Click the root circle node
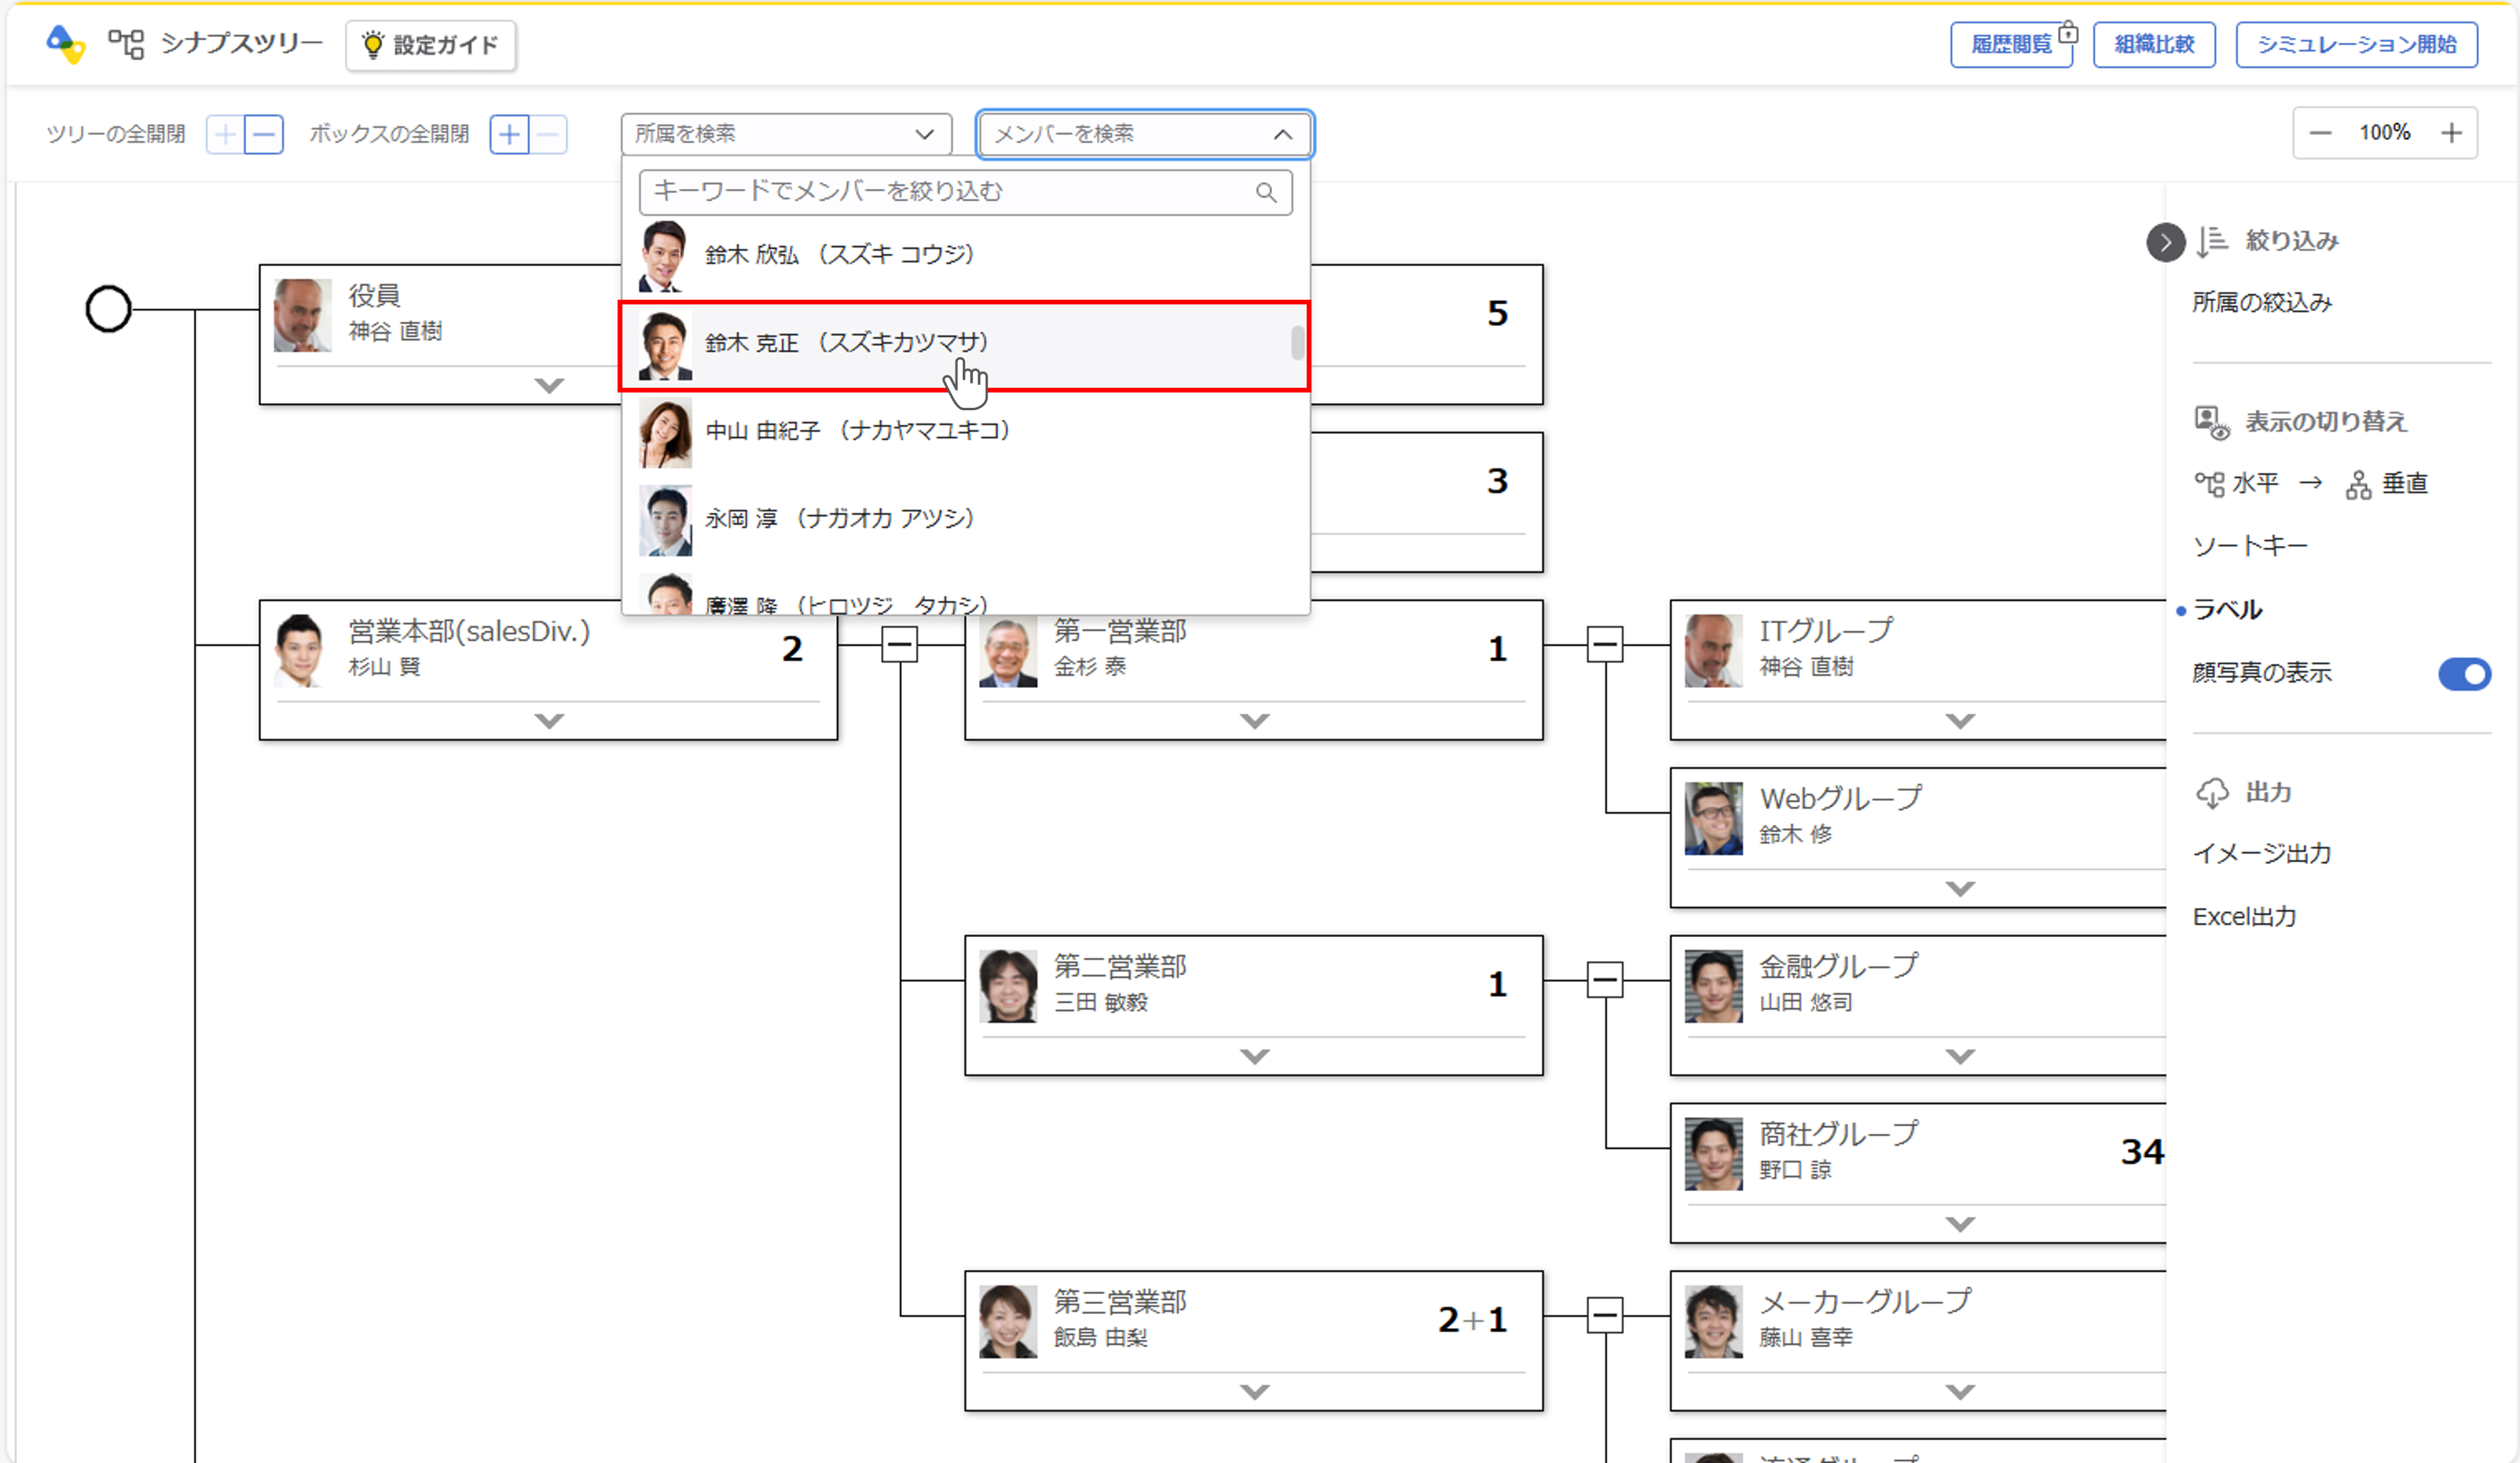Image resolution: width=2520 pixels, height=1463 pixels. [x=108, y=309]
